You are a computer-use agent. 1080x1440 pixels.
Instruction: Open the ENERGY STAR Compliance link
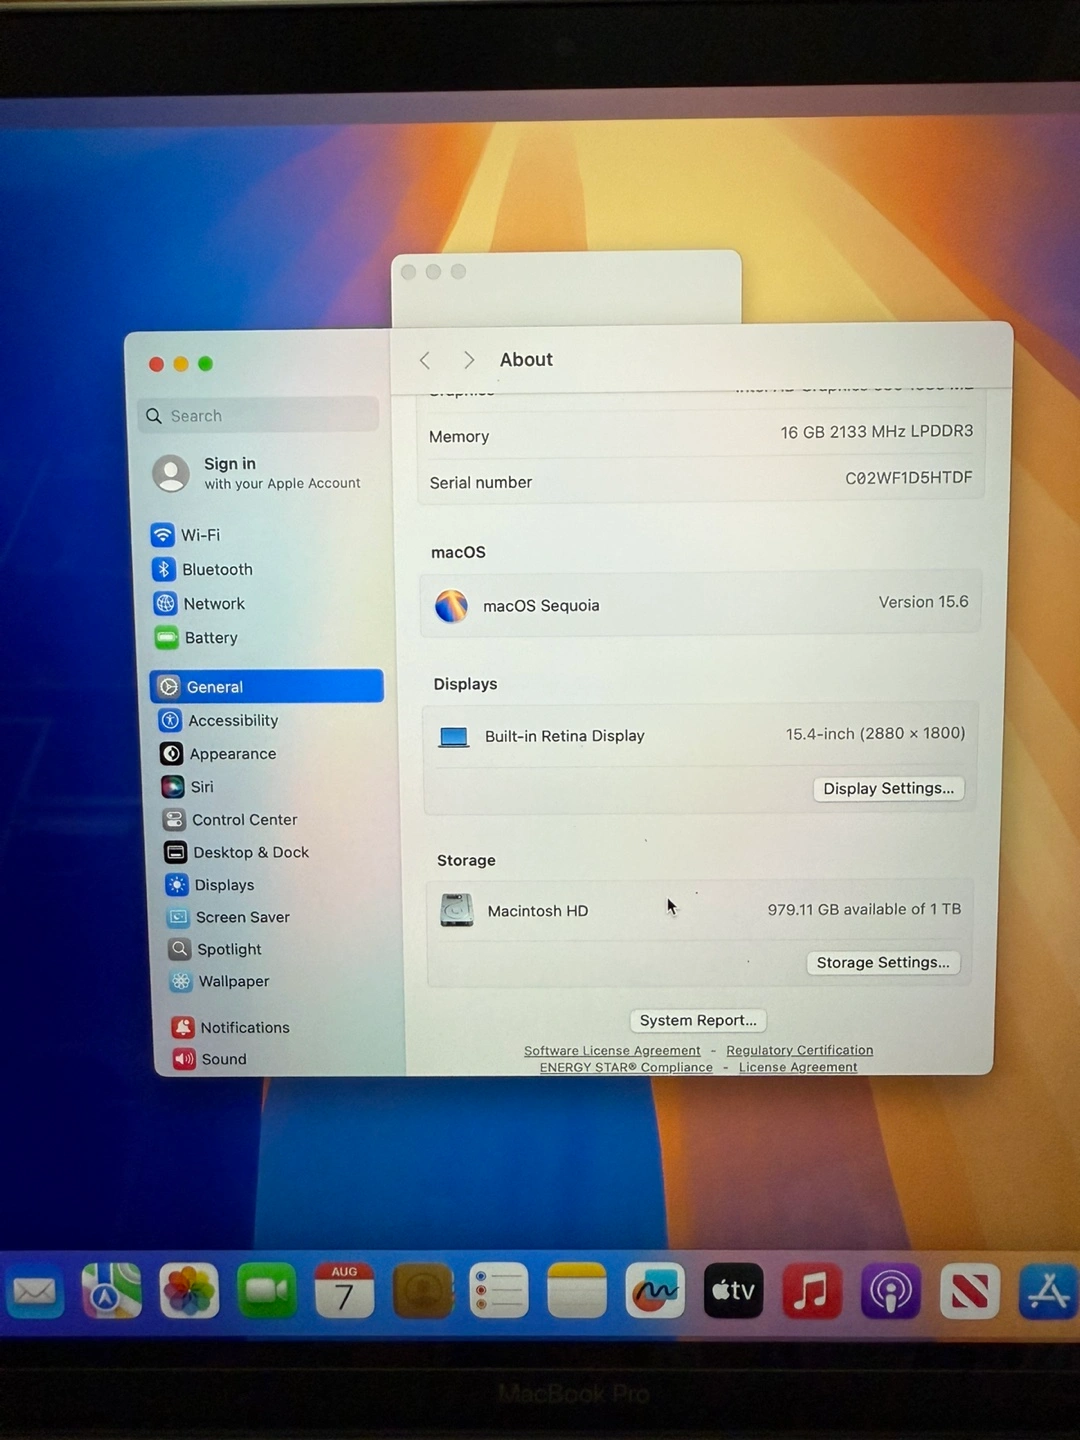tap(626, 1068)
